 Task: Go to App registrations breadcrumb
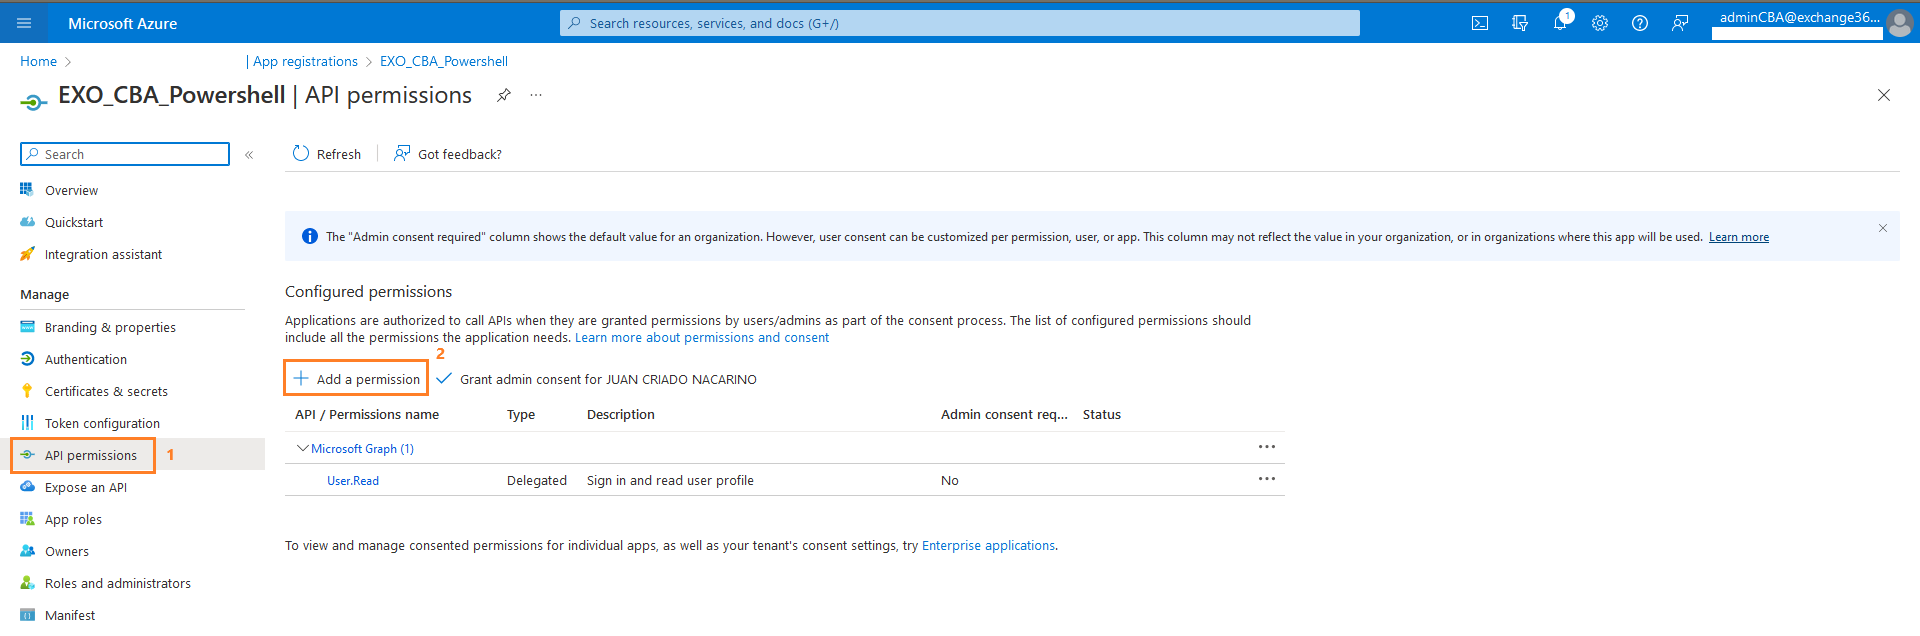click(305, 61)
